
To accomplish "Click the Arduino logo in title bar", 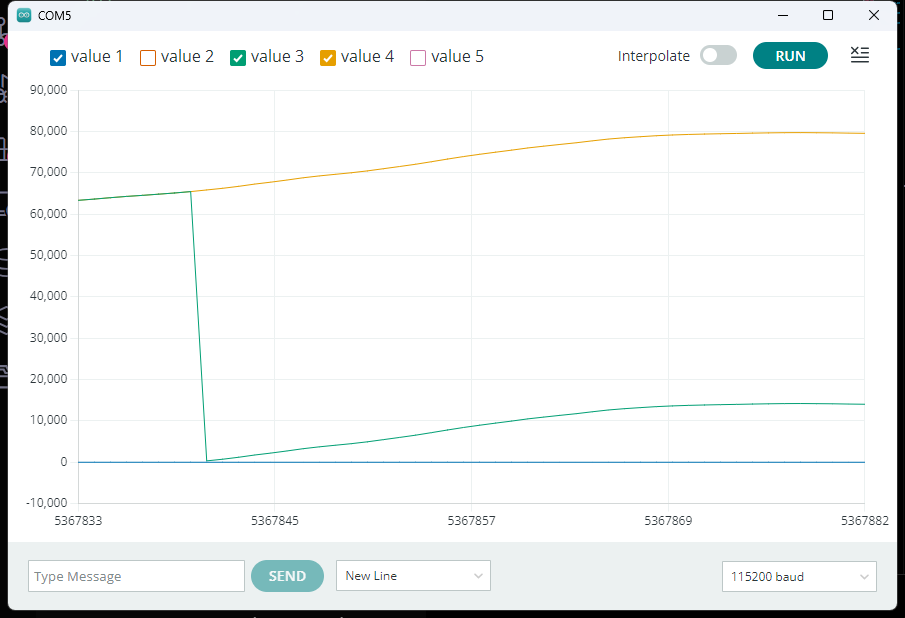I will [x=24, y=15].
